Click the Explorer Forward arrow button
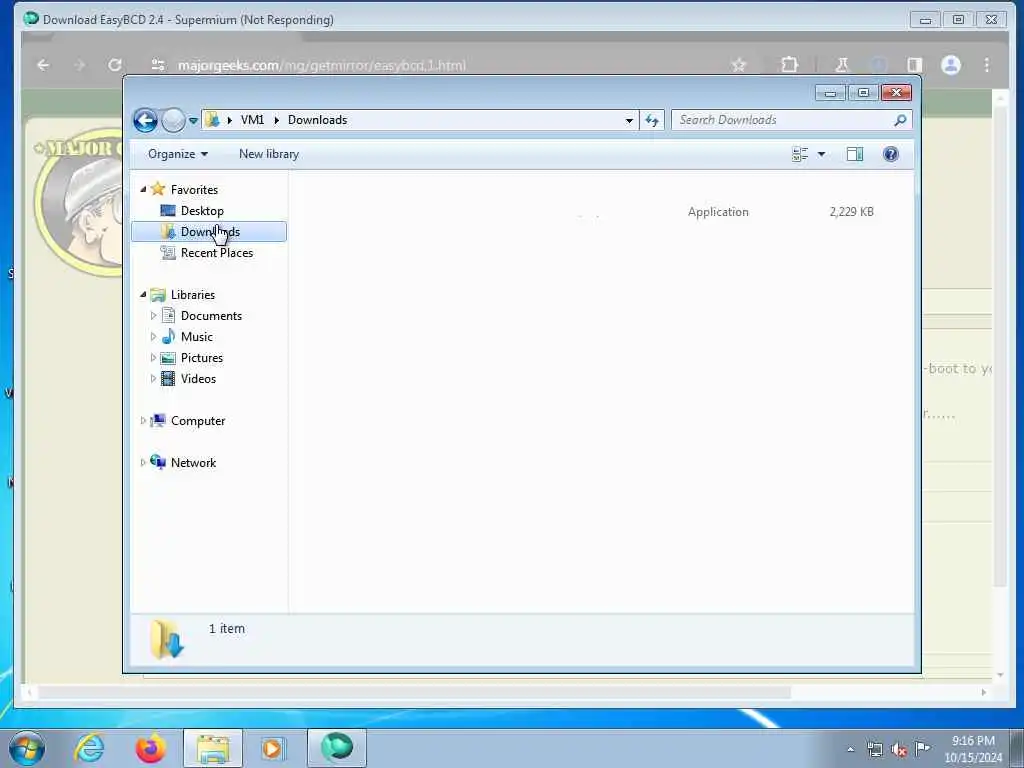 (x=173, y=120)
